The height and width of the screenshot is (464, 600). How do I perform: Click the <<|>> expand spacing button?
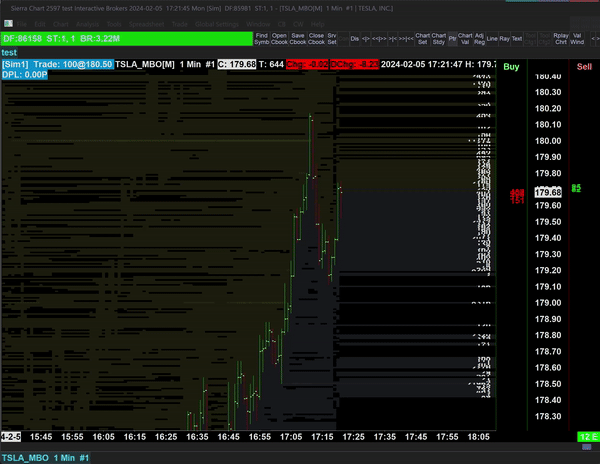click(379, 39)
